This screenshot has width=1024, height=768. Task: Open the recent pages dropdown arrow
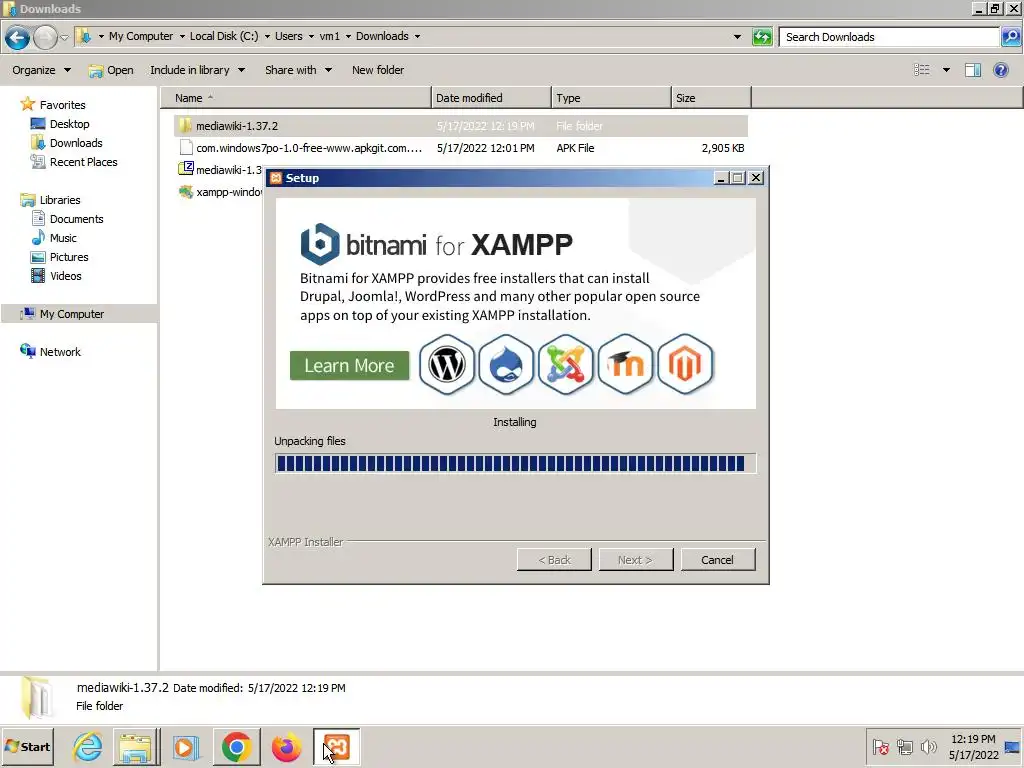[x=64, y=37]
